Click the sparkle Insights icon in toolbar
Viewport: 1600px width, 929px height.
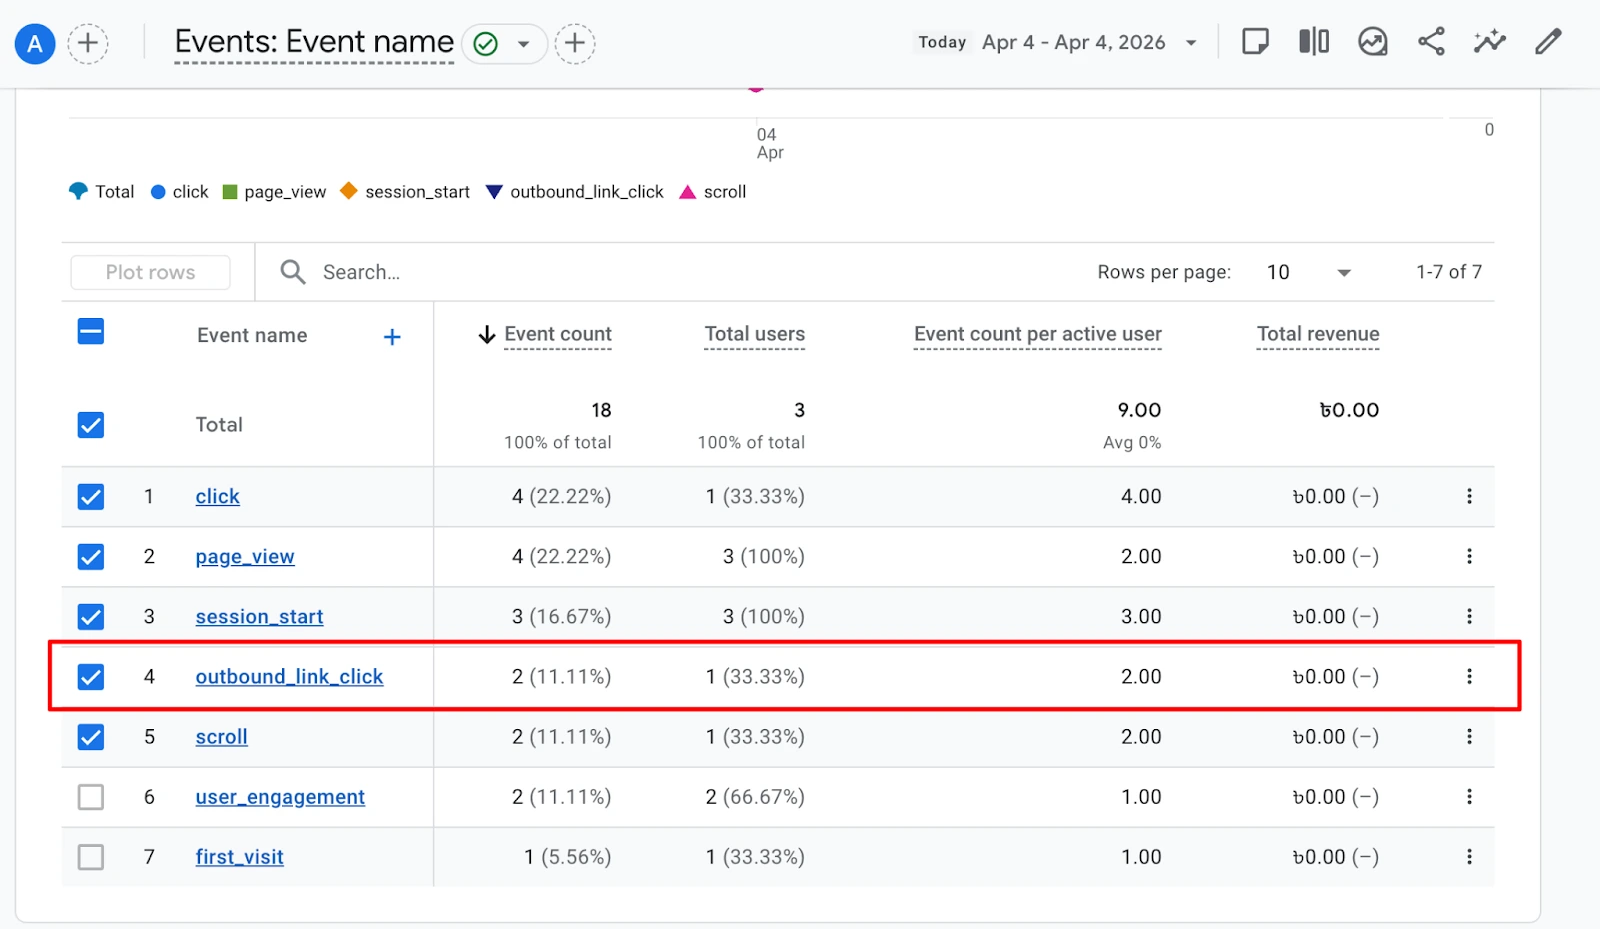click(x=1489, y=42)
